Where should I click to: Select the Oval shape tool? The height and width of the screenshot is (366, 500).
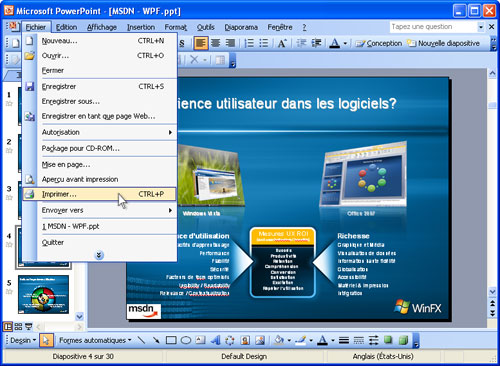click(186, 340)
